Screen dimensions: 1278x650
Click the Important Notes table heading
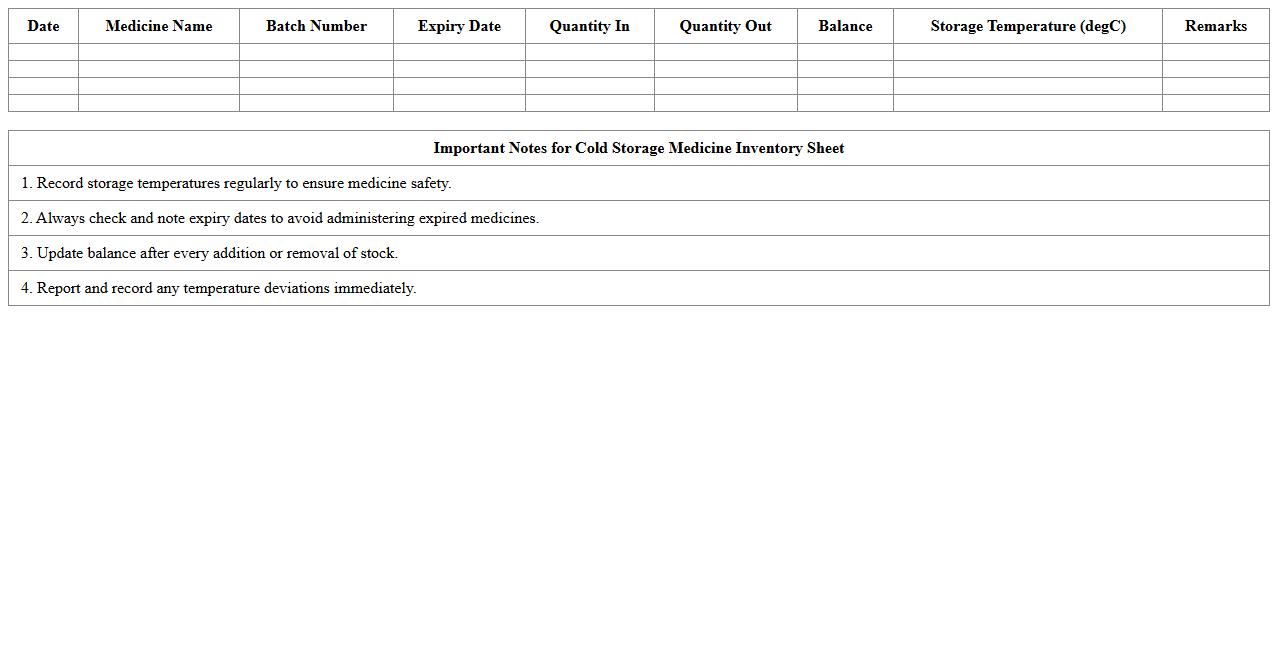(x=638, y=148)
